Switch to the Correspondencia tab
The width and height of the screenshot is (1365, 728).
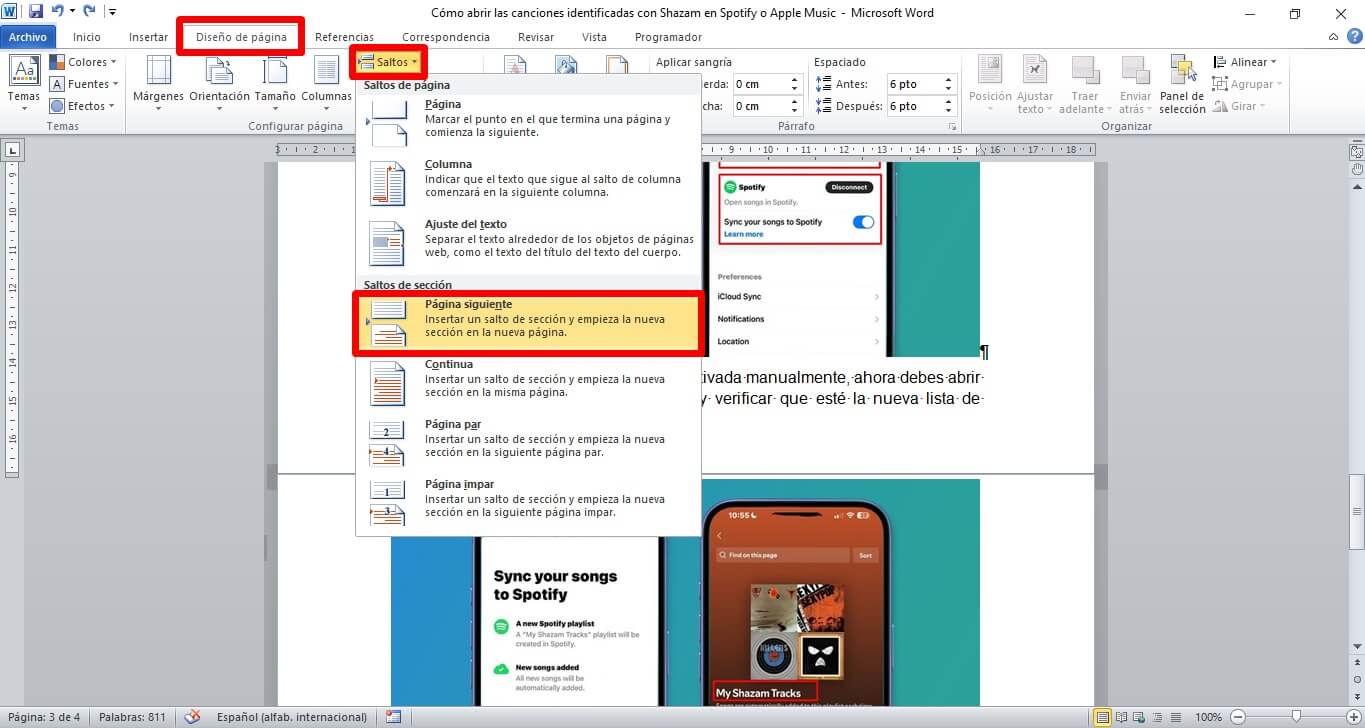pyautogui.click(x=446, y=37)
